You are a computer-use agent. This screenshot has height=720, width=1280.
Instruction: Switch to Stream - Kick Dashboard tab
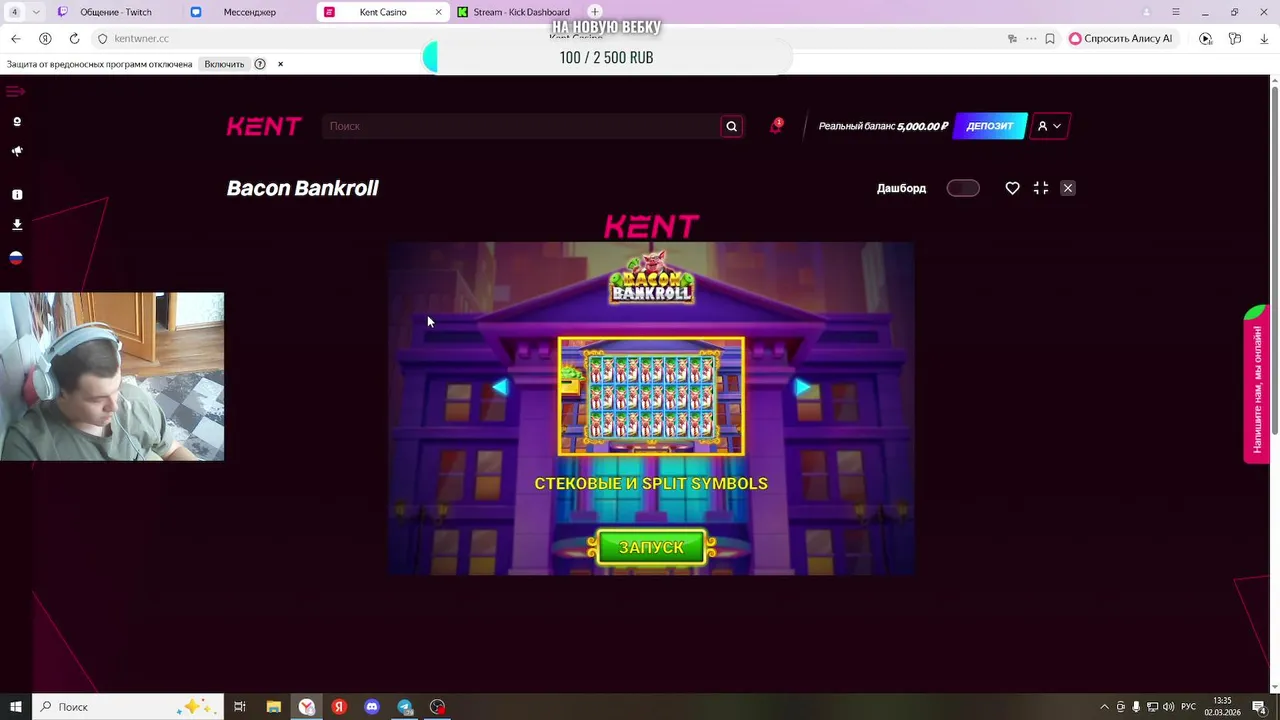click(x=515, y=12)
